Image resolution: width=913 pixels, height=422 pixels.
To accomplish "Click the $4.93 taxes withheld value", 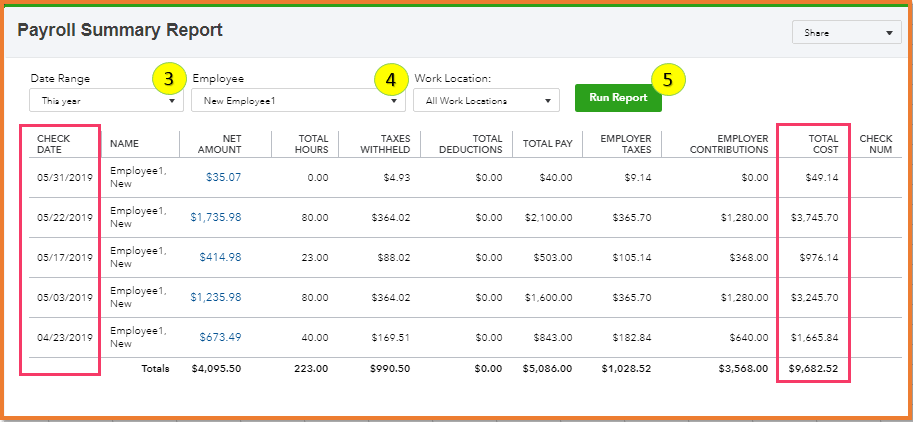I will [x=397, y=178].
